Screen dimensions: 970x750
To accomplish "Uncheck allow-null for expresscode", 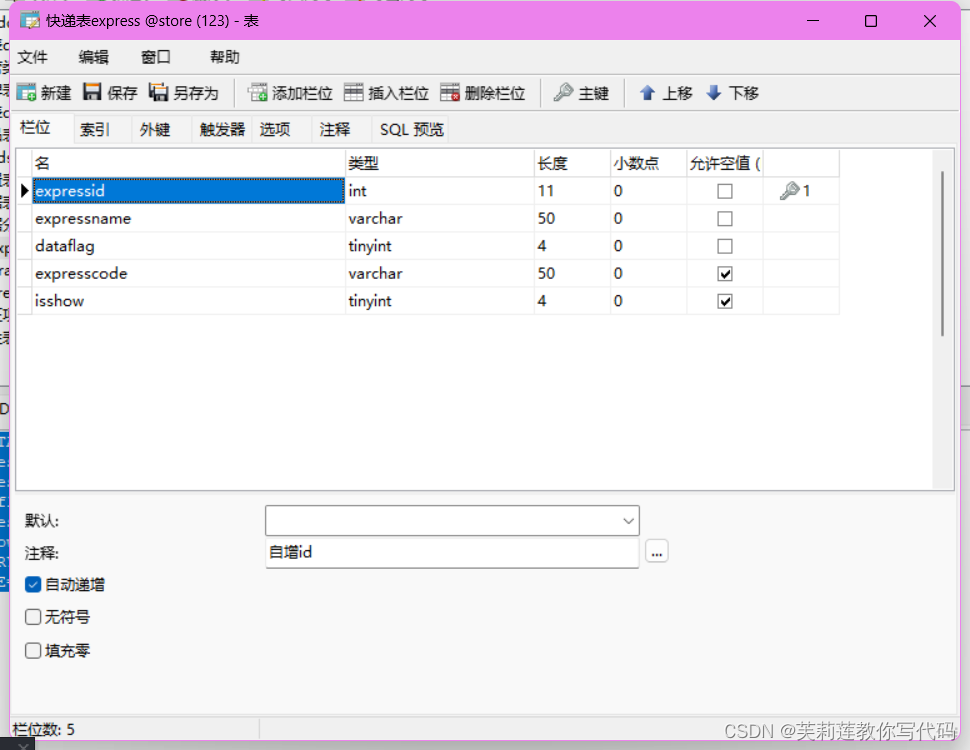I will point(725,274).
